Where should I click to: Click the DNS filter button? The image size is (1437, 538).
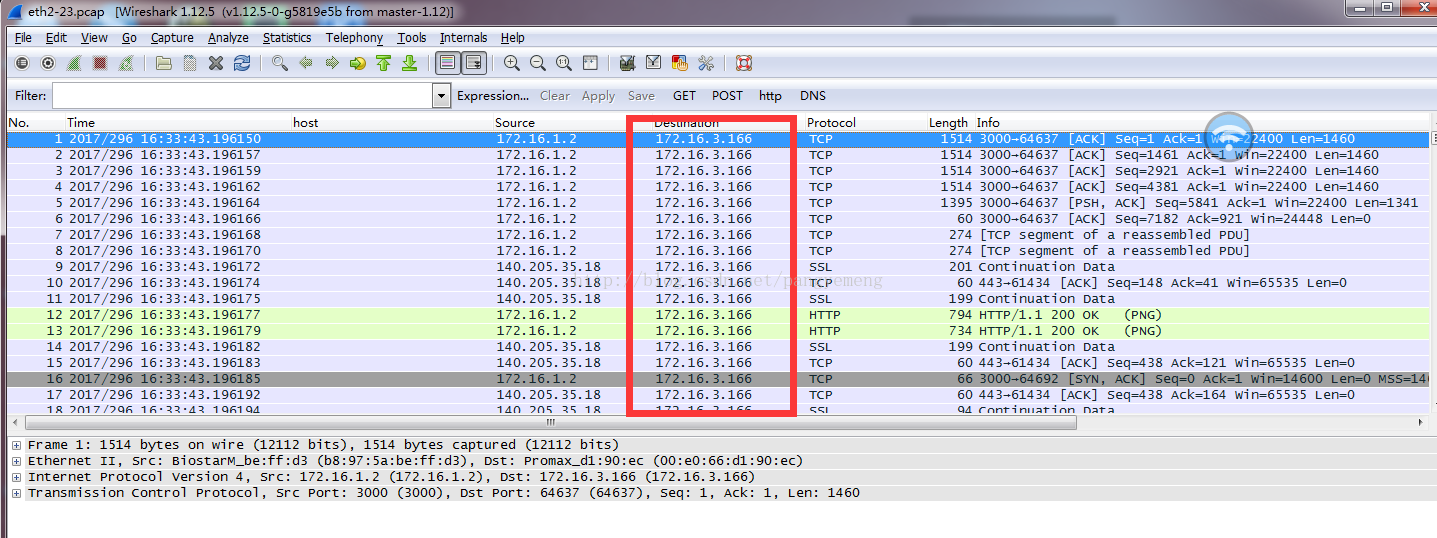pyautogui.click(x=813, y=96)
